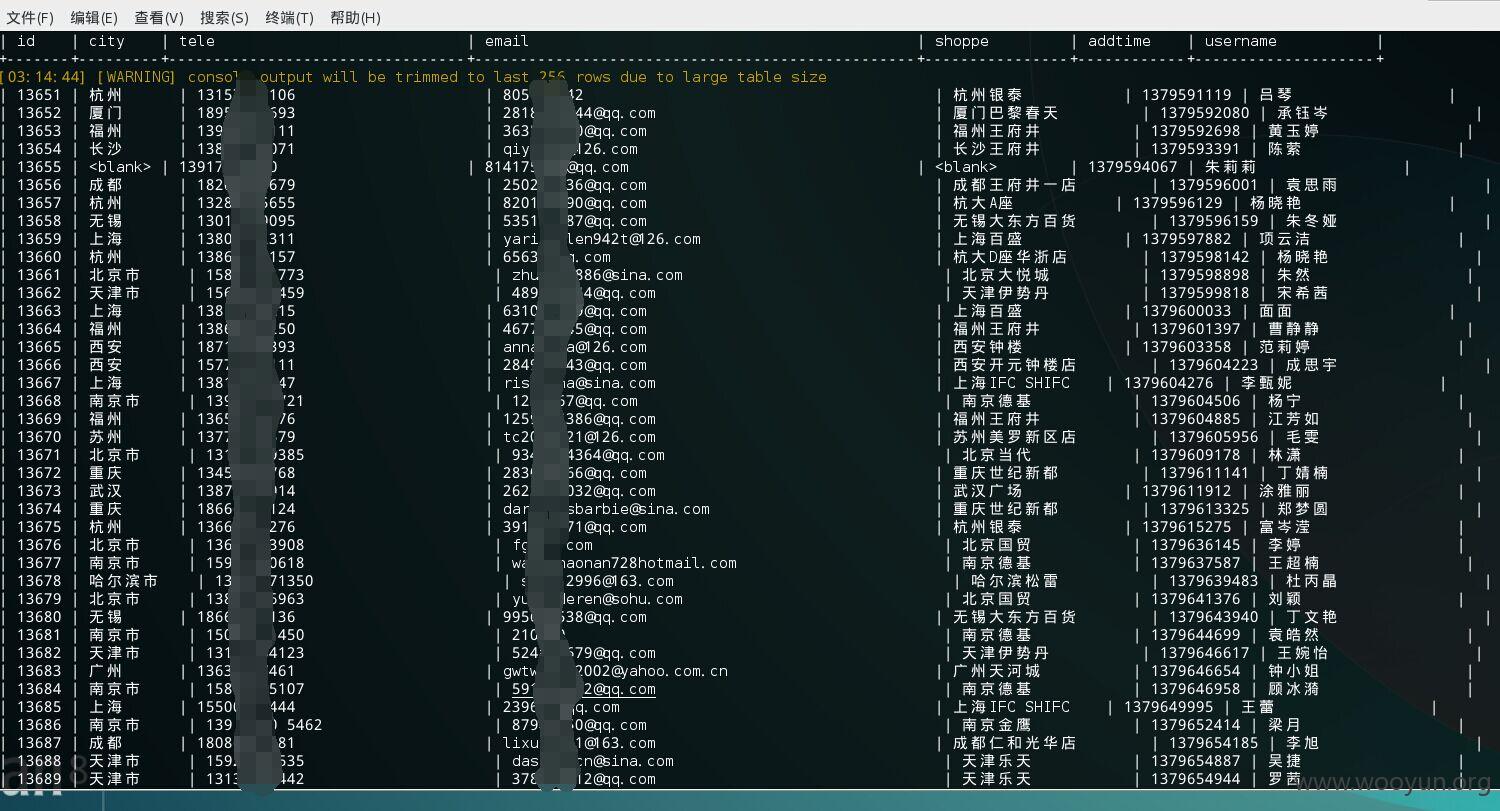Viewport: 1500px width, 811px height.
Task: Click the 'shoppe' column header
Action: (x=962, y=41)
